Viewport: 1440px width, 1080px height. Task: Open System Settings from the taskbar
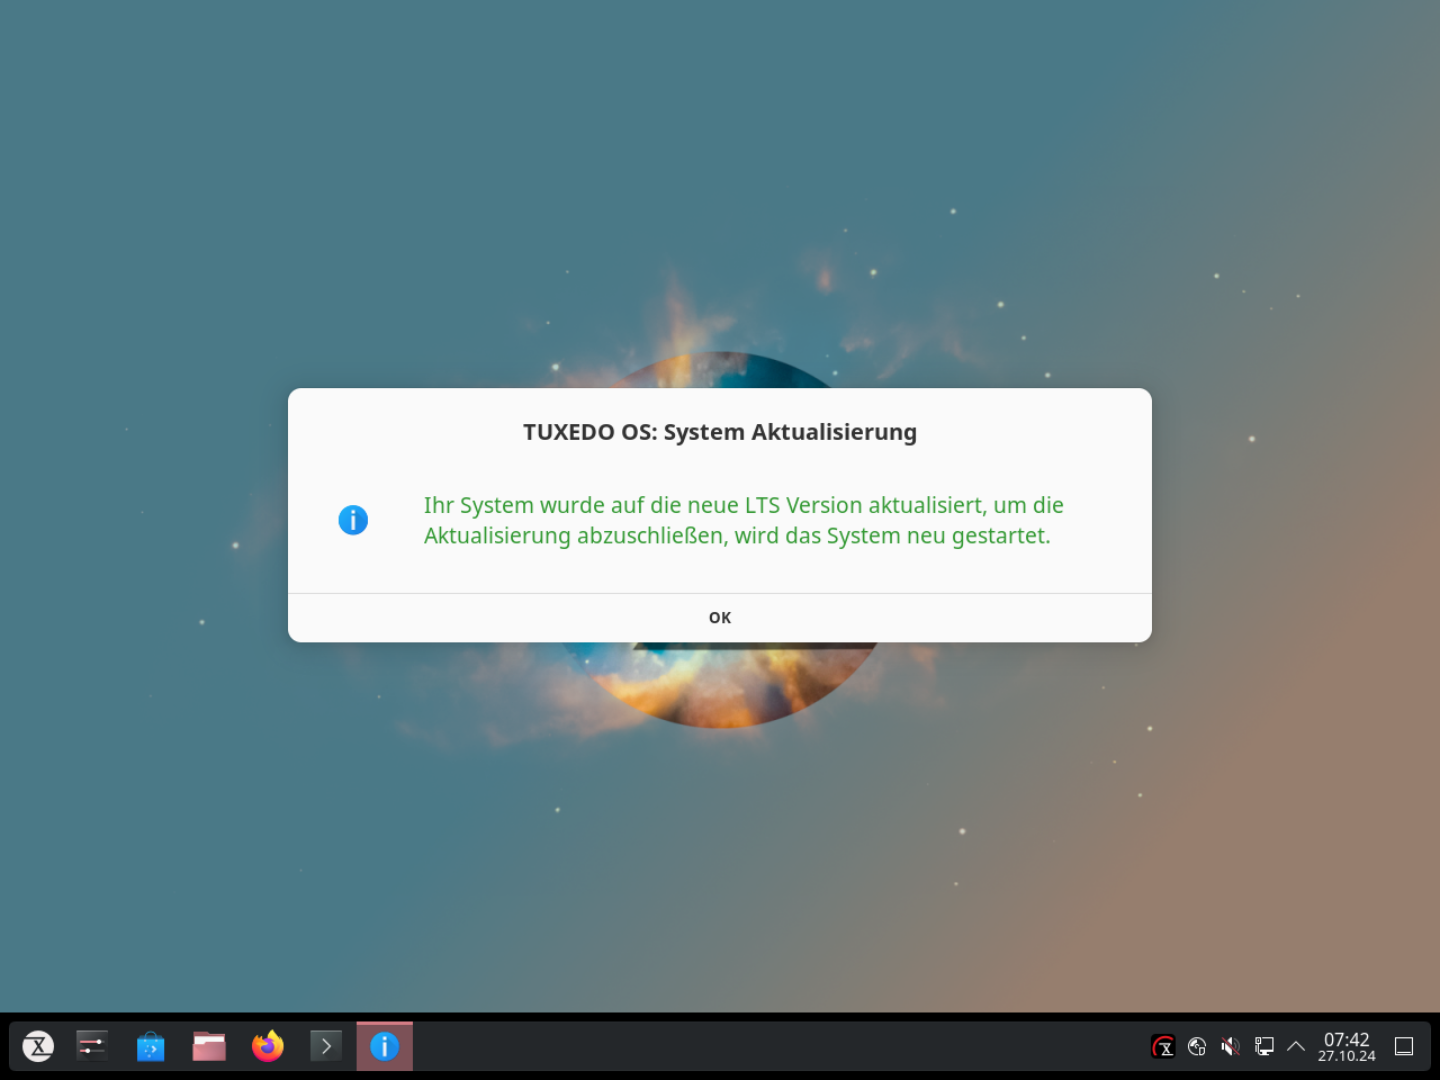pos(92,1046)
